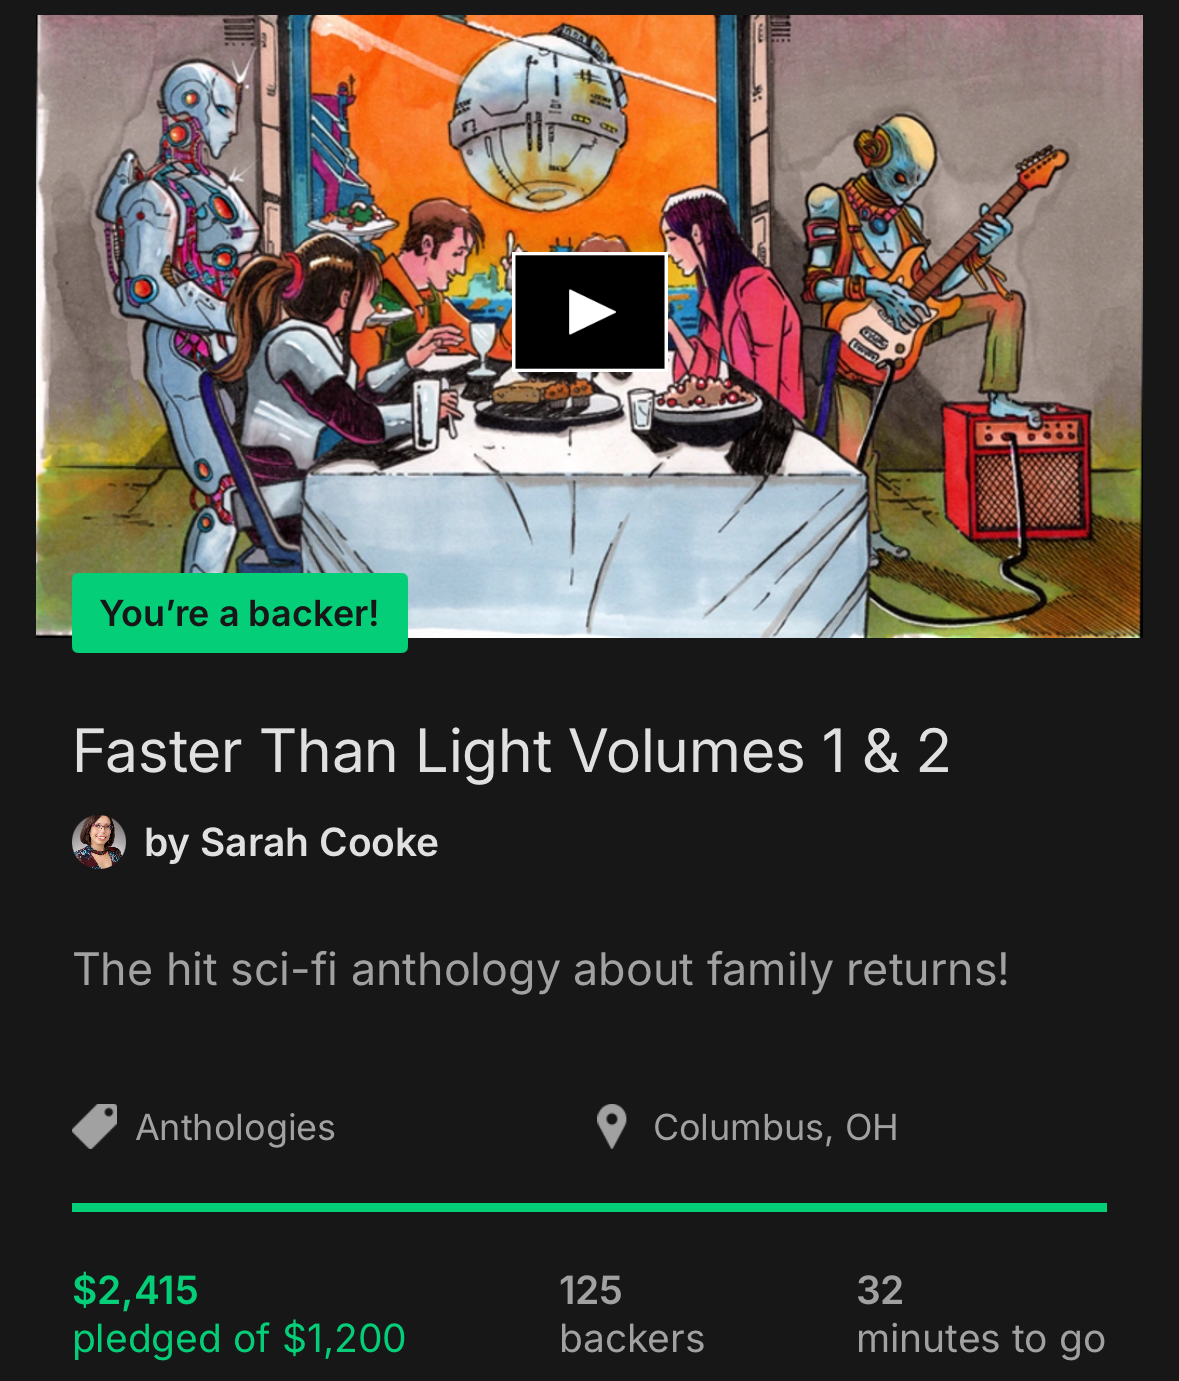This screenshot has width=1179, height=1381.
Task: Open creator link "by Sarah Cooke"
Action: tap(291, 843)
